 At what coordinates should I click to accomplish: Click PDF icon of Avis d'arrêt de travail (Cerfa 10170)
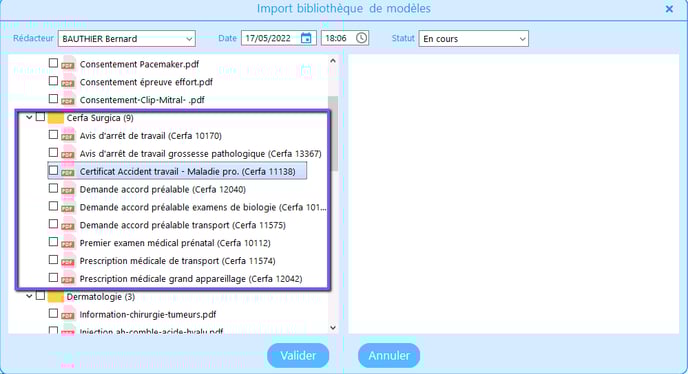click(x=68, y=136)
